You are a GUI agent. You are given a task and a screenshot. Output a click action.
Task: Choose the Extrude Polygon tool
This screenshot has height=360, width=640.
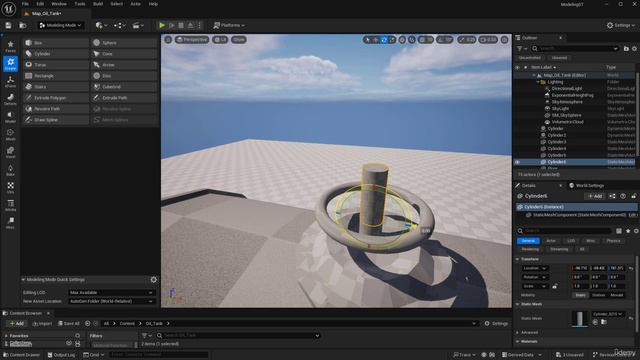(56, 98)
